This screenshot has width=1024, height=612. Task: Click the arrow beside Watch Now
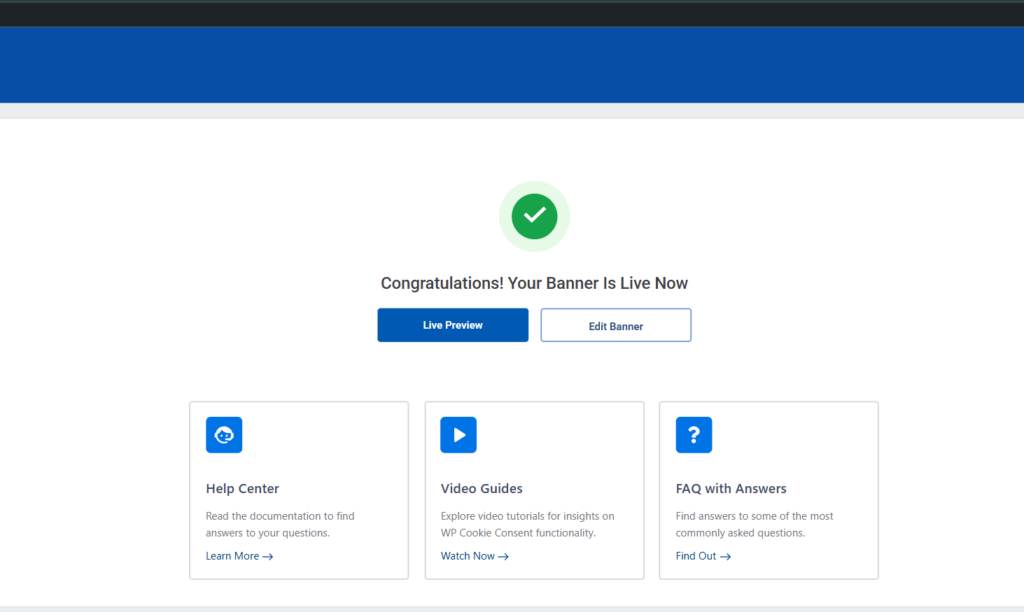coord(503,557)
